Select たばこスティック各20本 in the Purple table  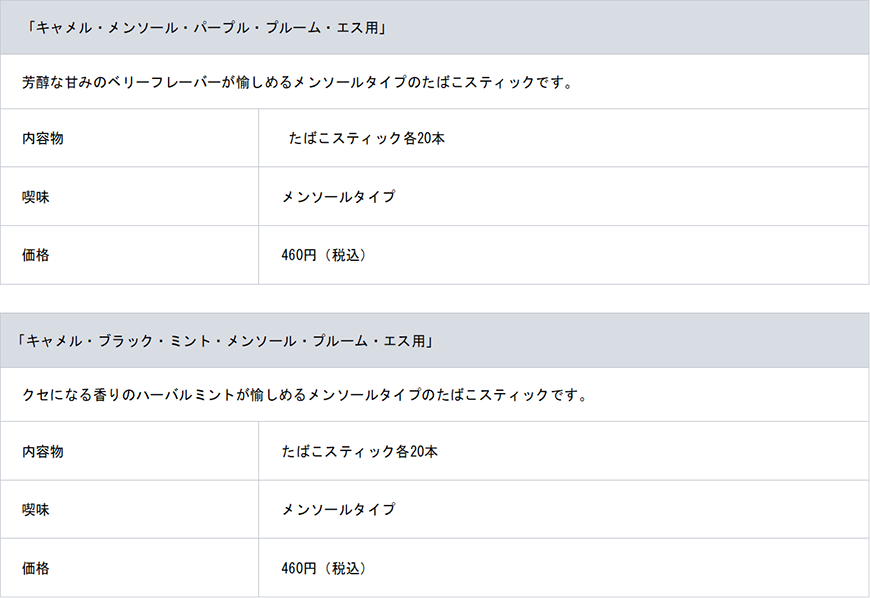pos(366,138)
